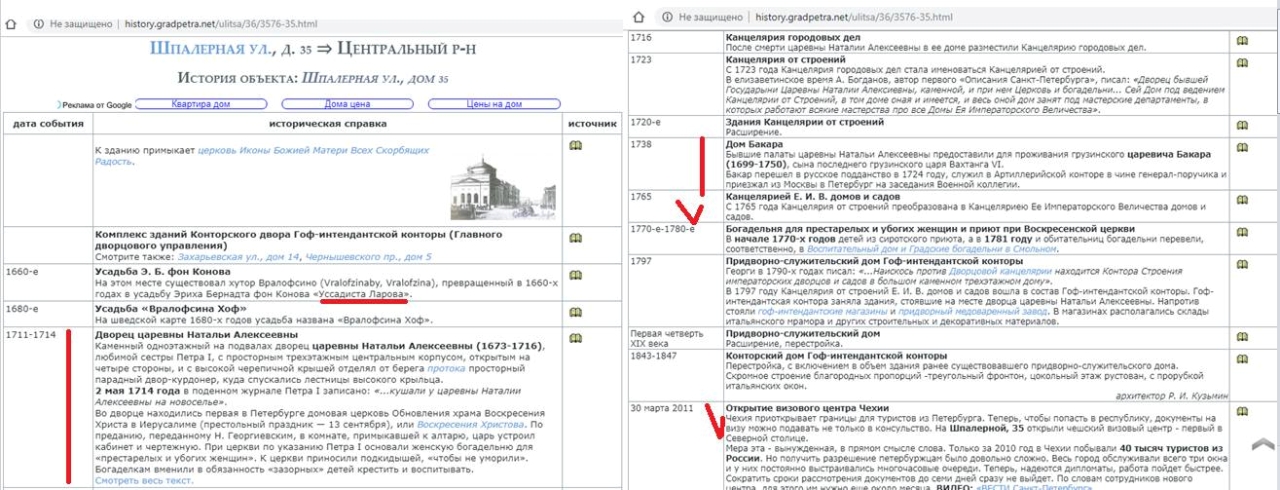The height and width of the screenshot is (490, 1280).
Task: Open source book icon for 1797 Придворно-служительский дом row
Action: 1242,262
